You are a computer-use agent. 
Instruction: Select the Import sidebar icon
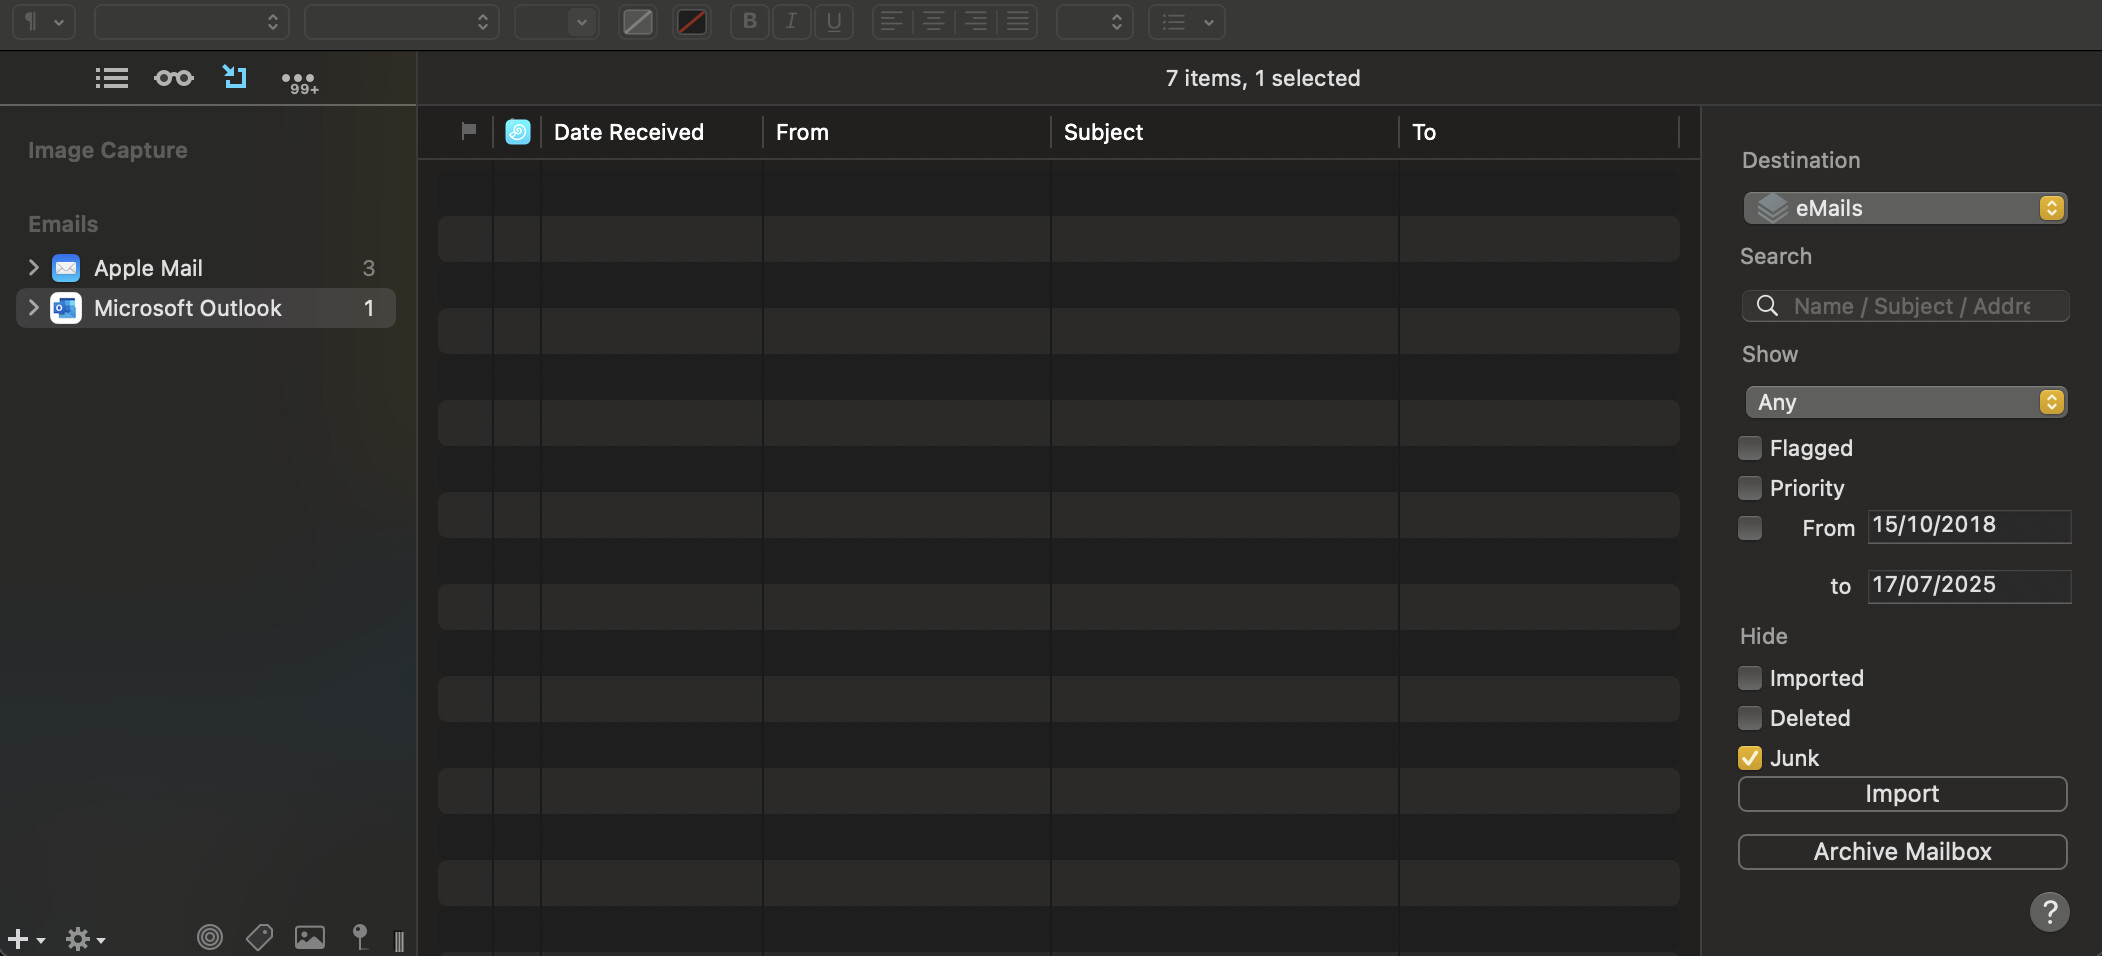(x=235, y=77)
